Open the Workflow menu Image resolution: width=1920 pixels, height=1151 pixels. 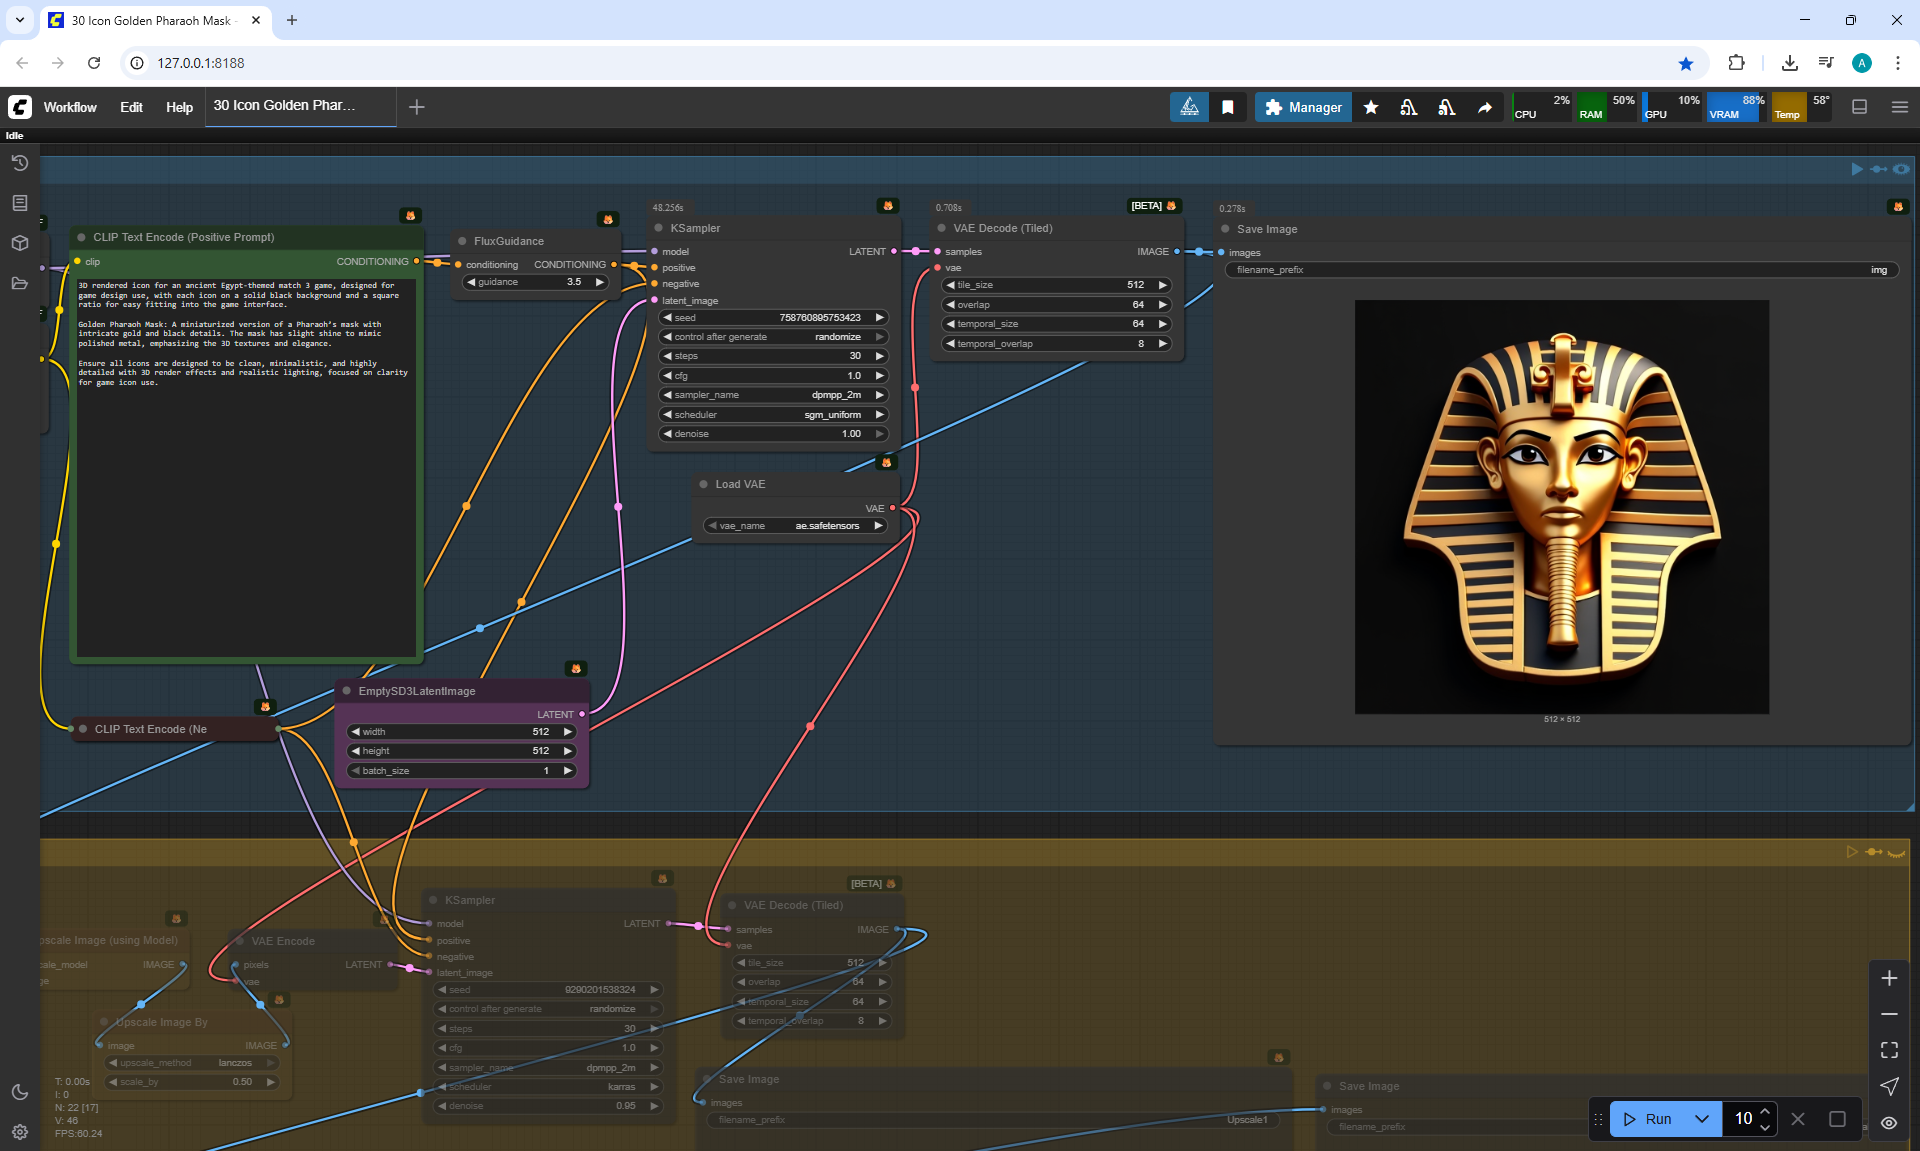pyautogui.click(x=70, y=107)
